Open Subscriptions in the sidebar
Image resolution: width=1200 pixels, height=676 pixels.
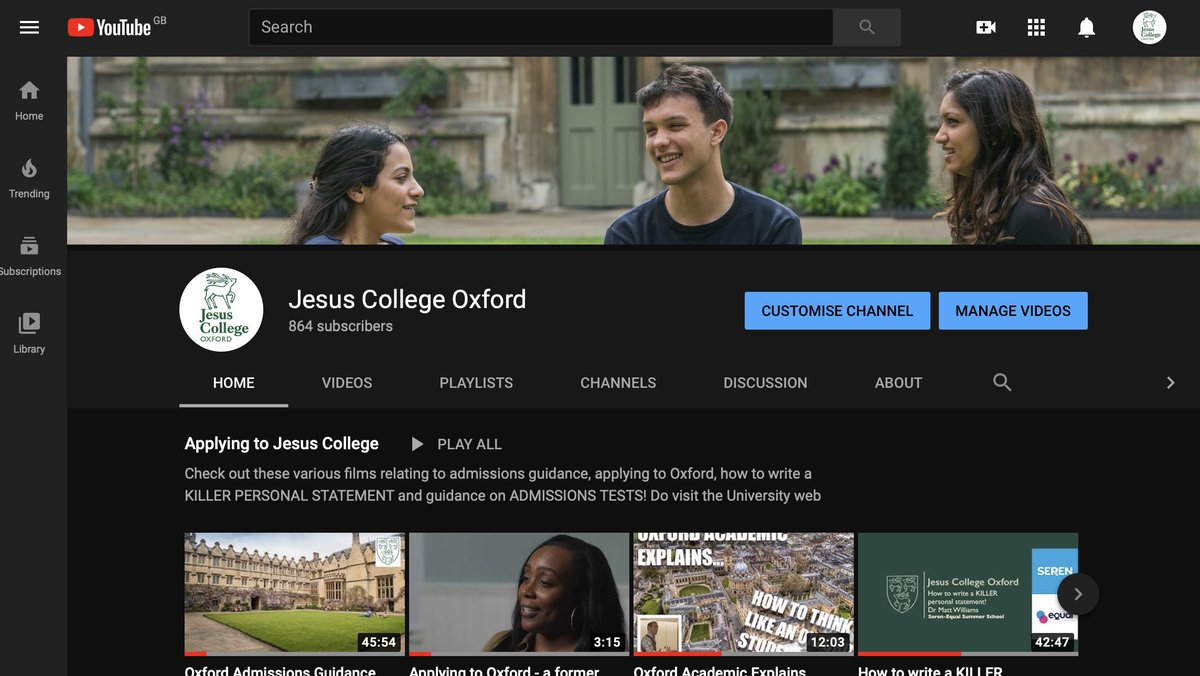(x=29, y=256)
